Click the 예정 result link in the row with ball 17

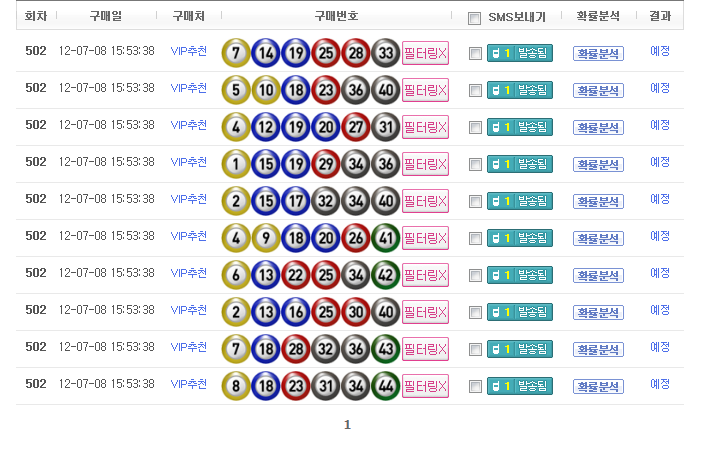(x=660, y=199)
